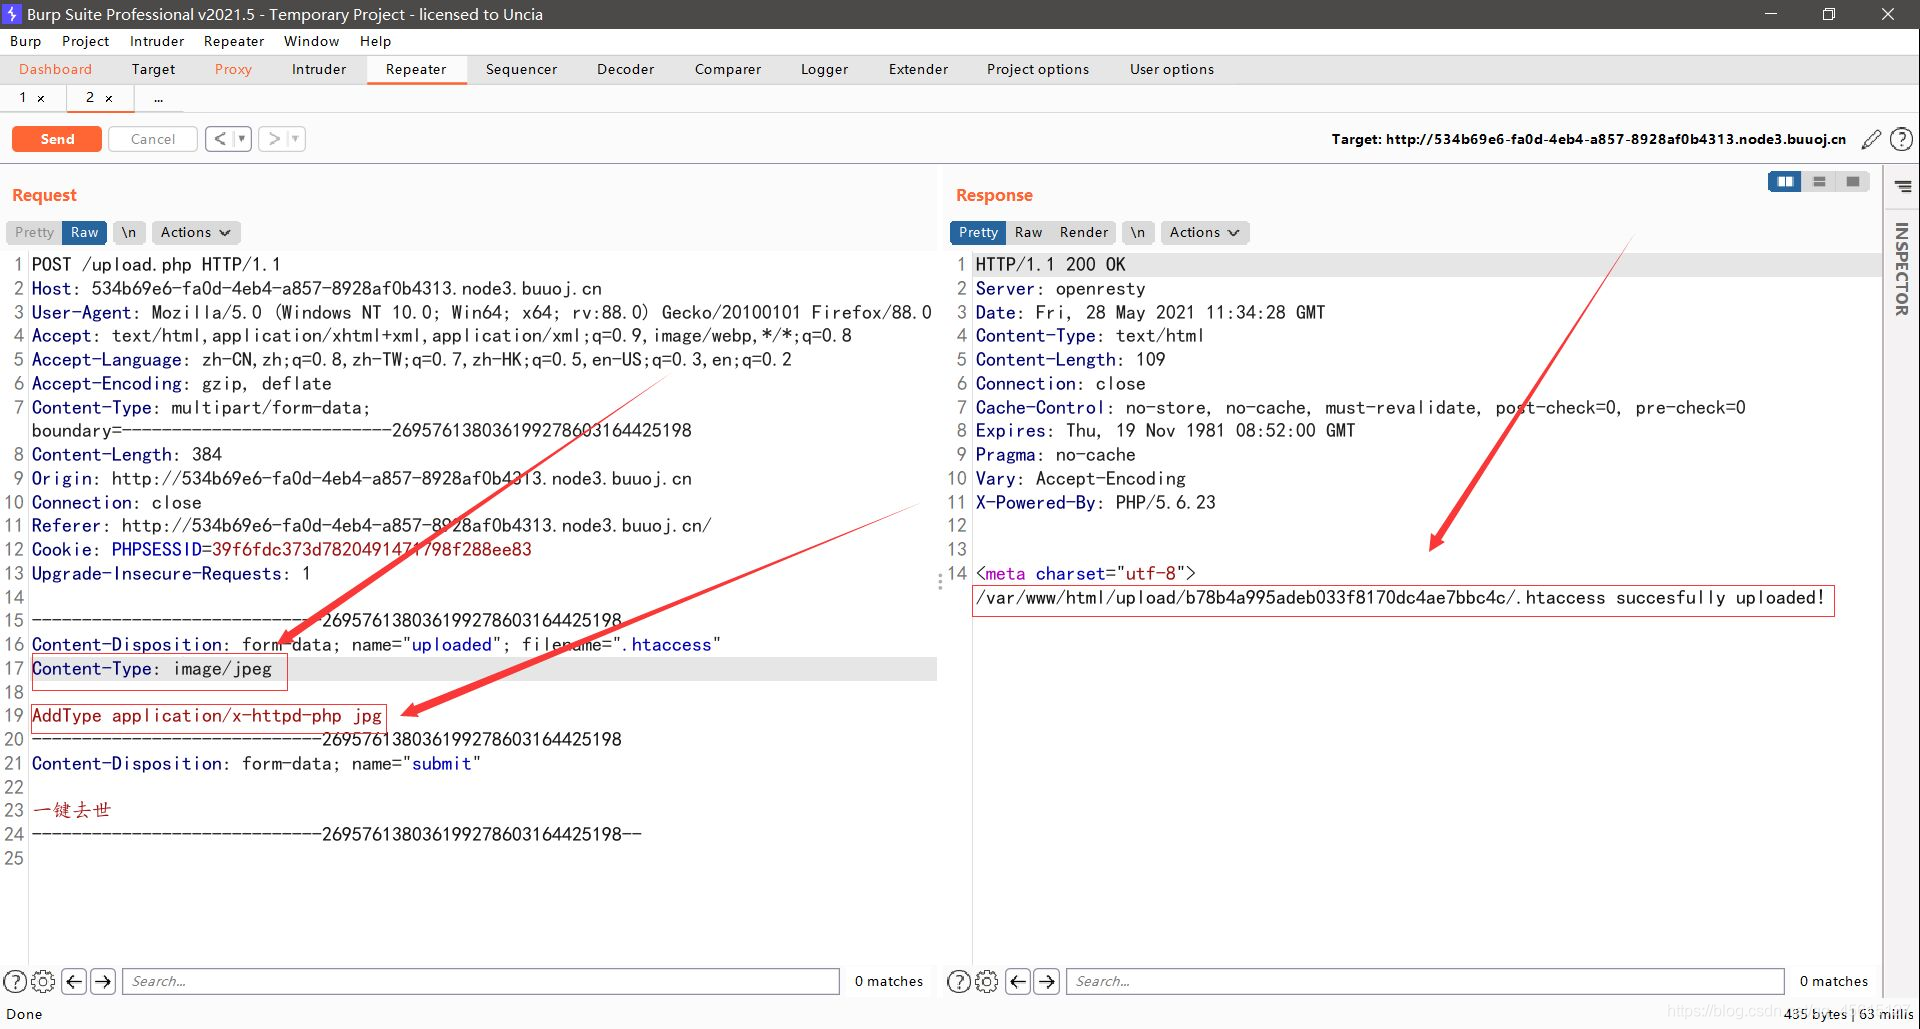Screen dimensions: 1920x1029
Task: Expand the request Actions dropdown
Action: pos(196,232)
